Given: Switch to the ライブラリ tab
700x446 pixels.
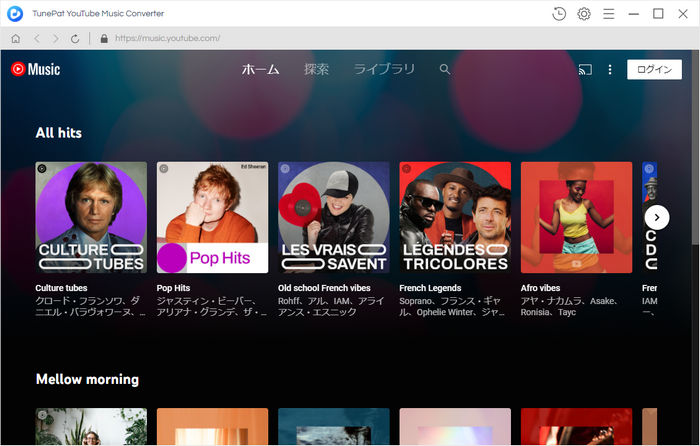Looking at the screenshot, I should [384, 69].
